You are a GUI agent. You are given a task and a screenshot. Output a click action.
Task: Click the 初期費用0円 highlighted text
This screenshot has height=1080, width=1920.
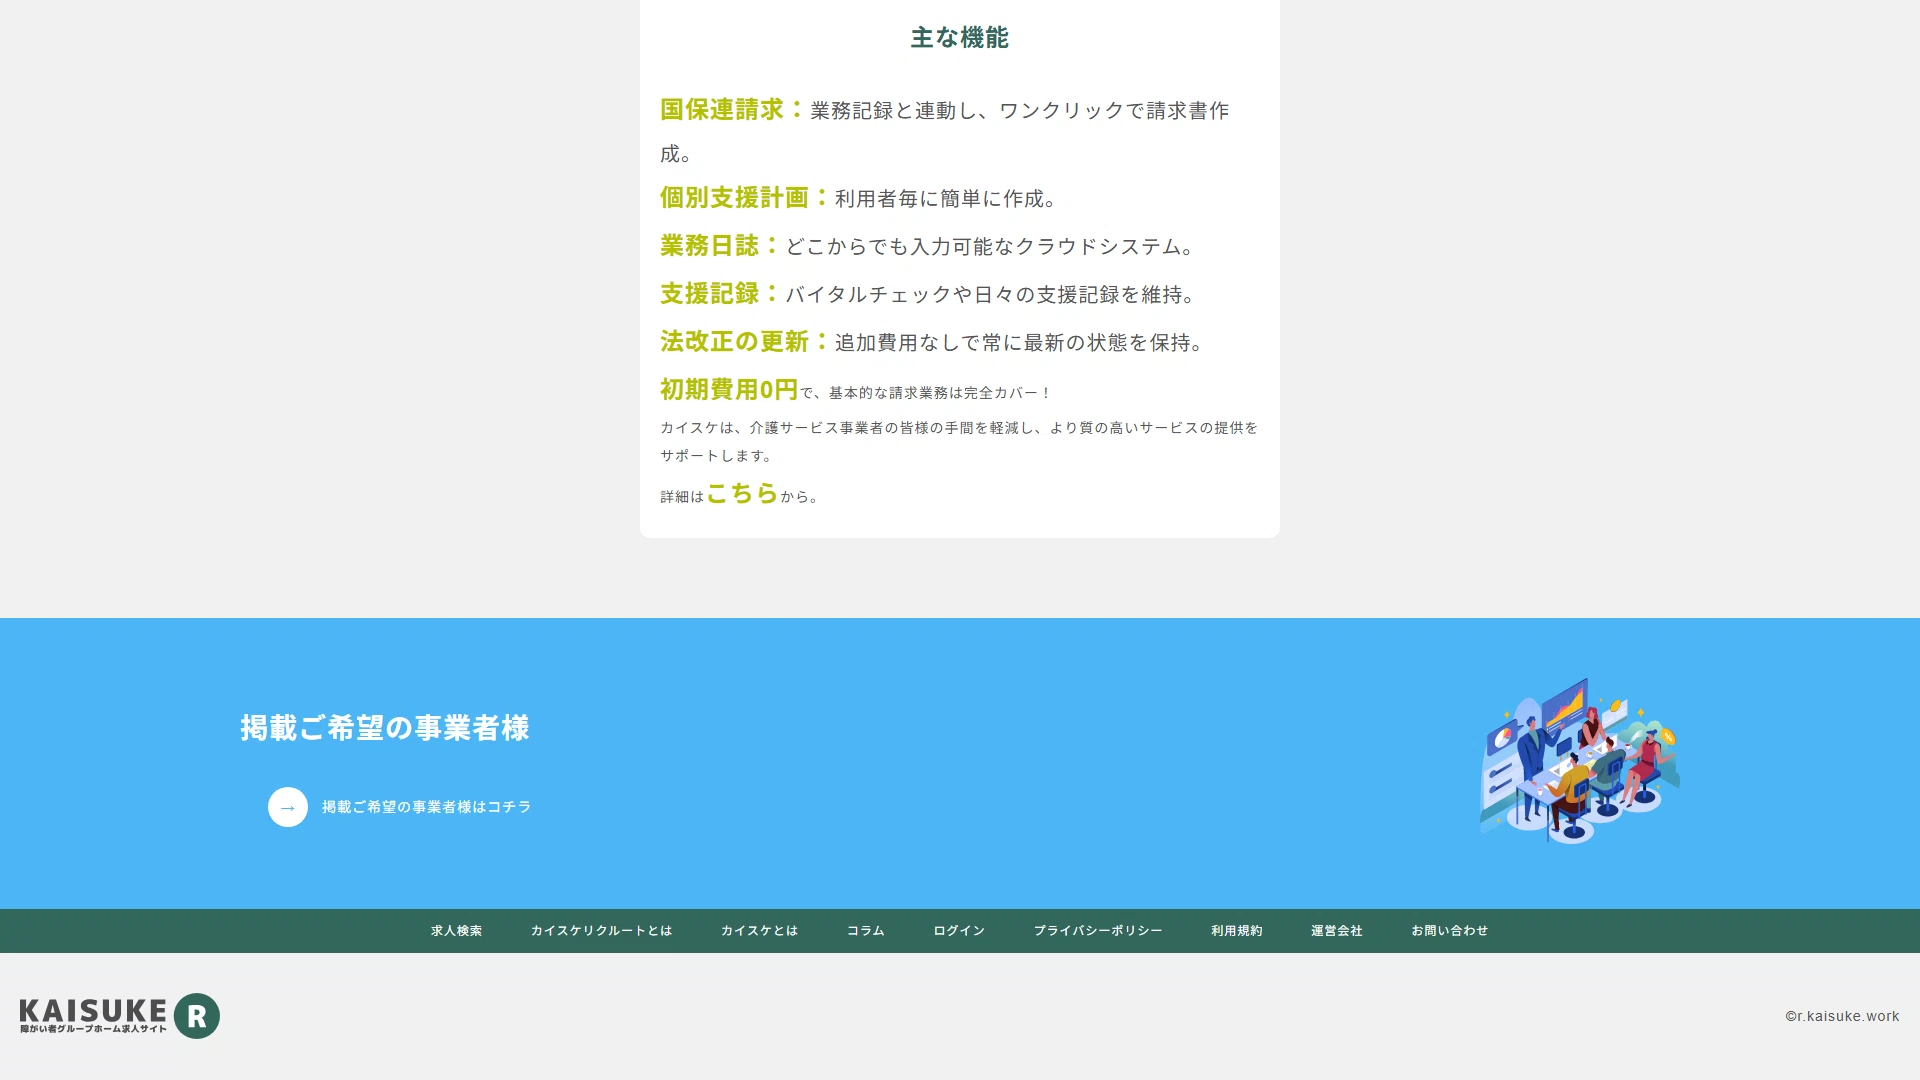click(x=729, y=389)
